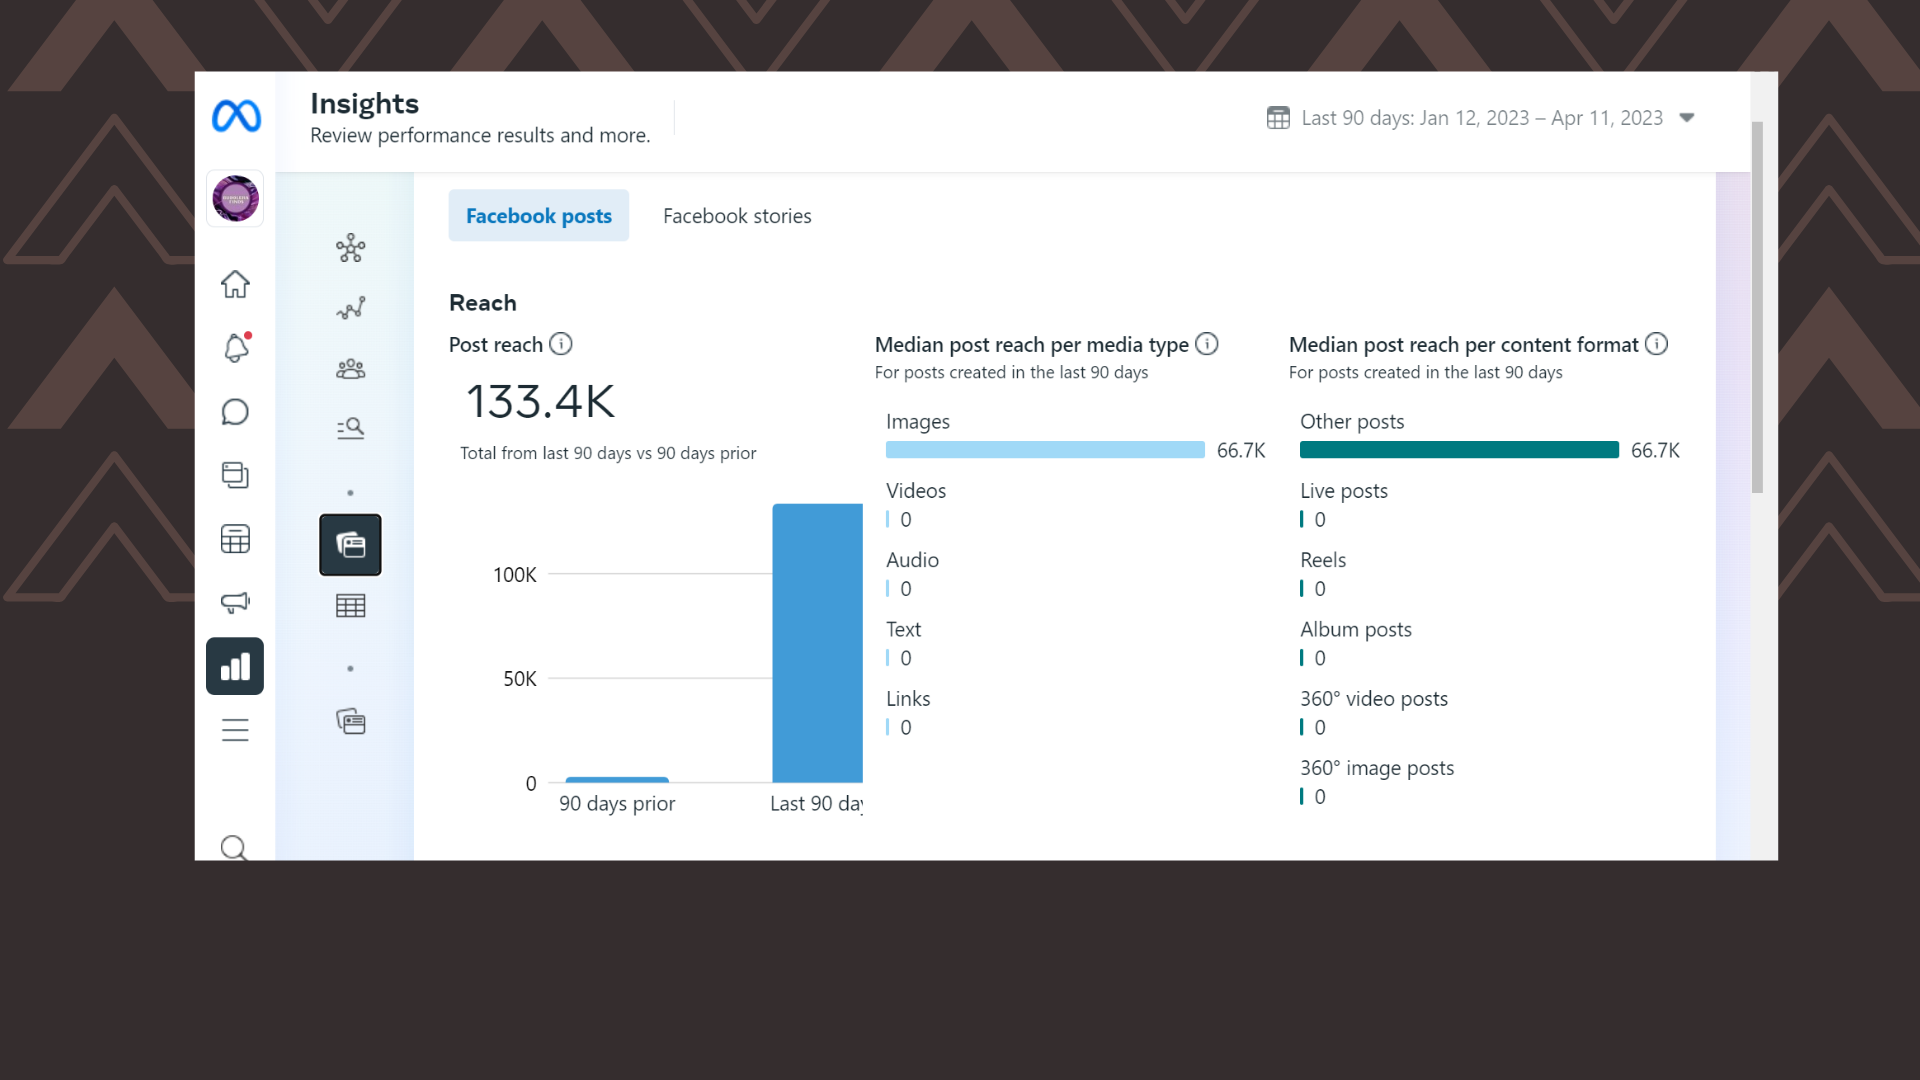Select the Insights bar chart icon
This screenshot has height=1080, width=1920.
click(235, 666)
